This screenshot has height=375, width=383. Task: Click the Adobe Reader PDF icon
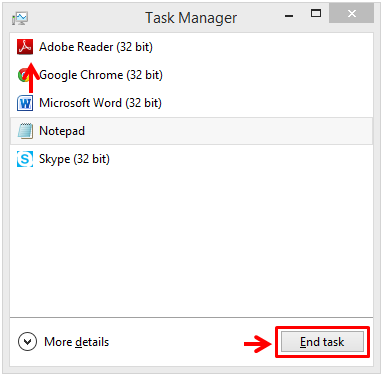(25, 47)
